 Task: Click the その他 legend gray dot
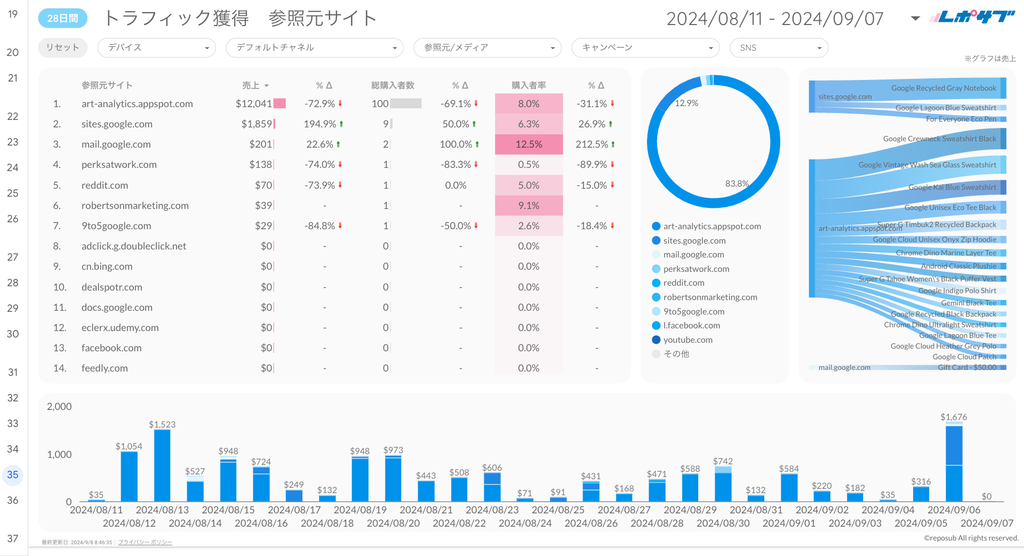pyautogui.click(x=656, y=354)
